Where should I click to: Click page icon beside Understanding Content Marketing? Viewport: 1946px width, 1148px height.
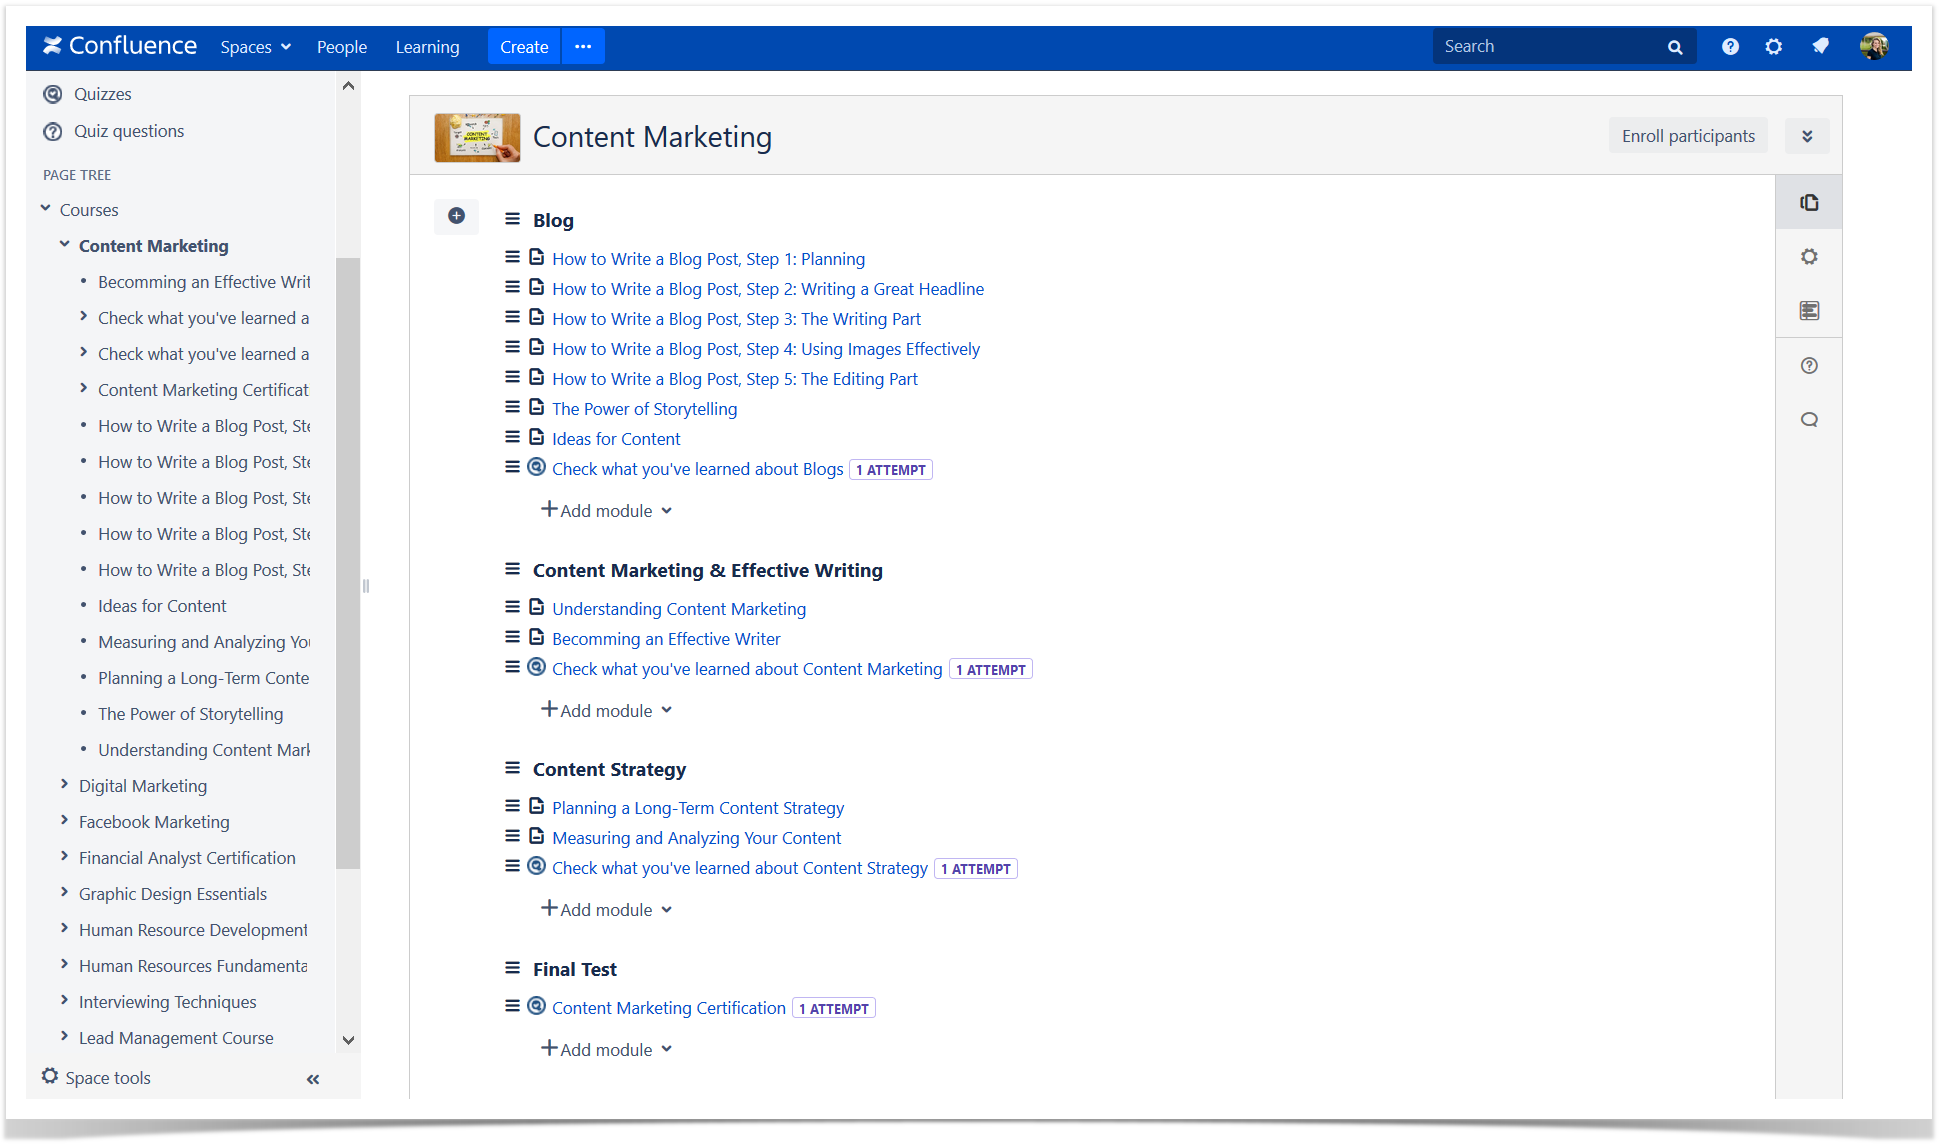click(537, 607)
